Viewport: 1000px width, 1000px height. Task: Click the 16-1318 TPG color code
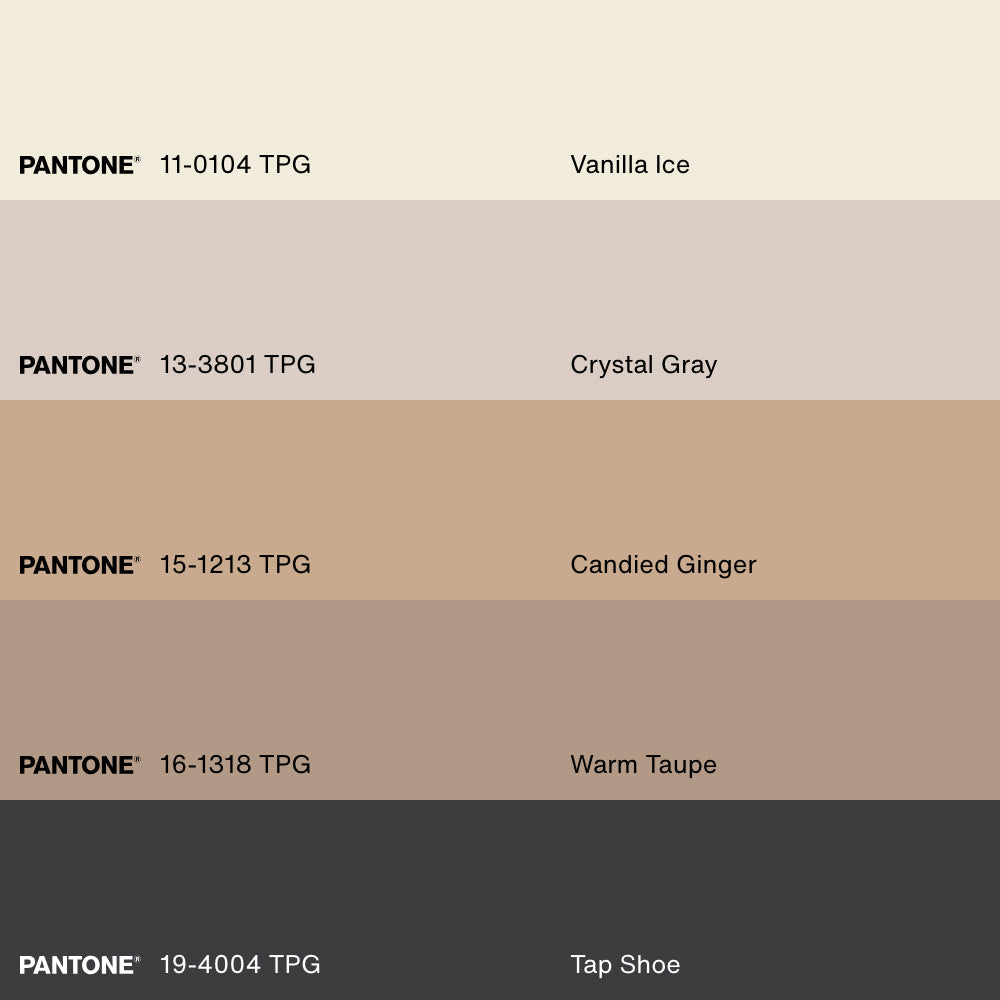click(235, 765)
